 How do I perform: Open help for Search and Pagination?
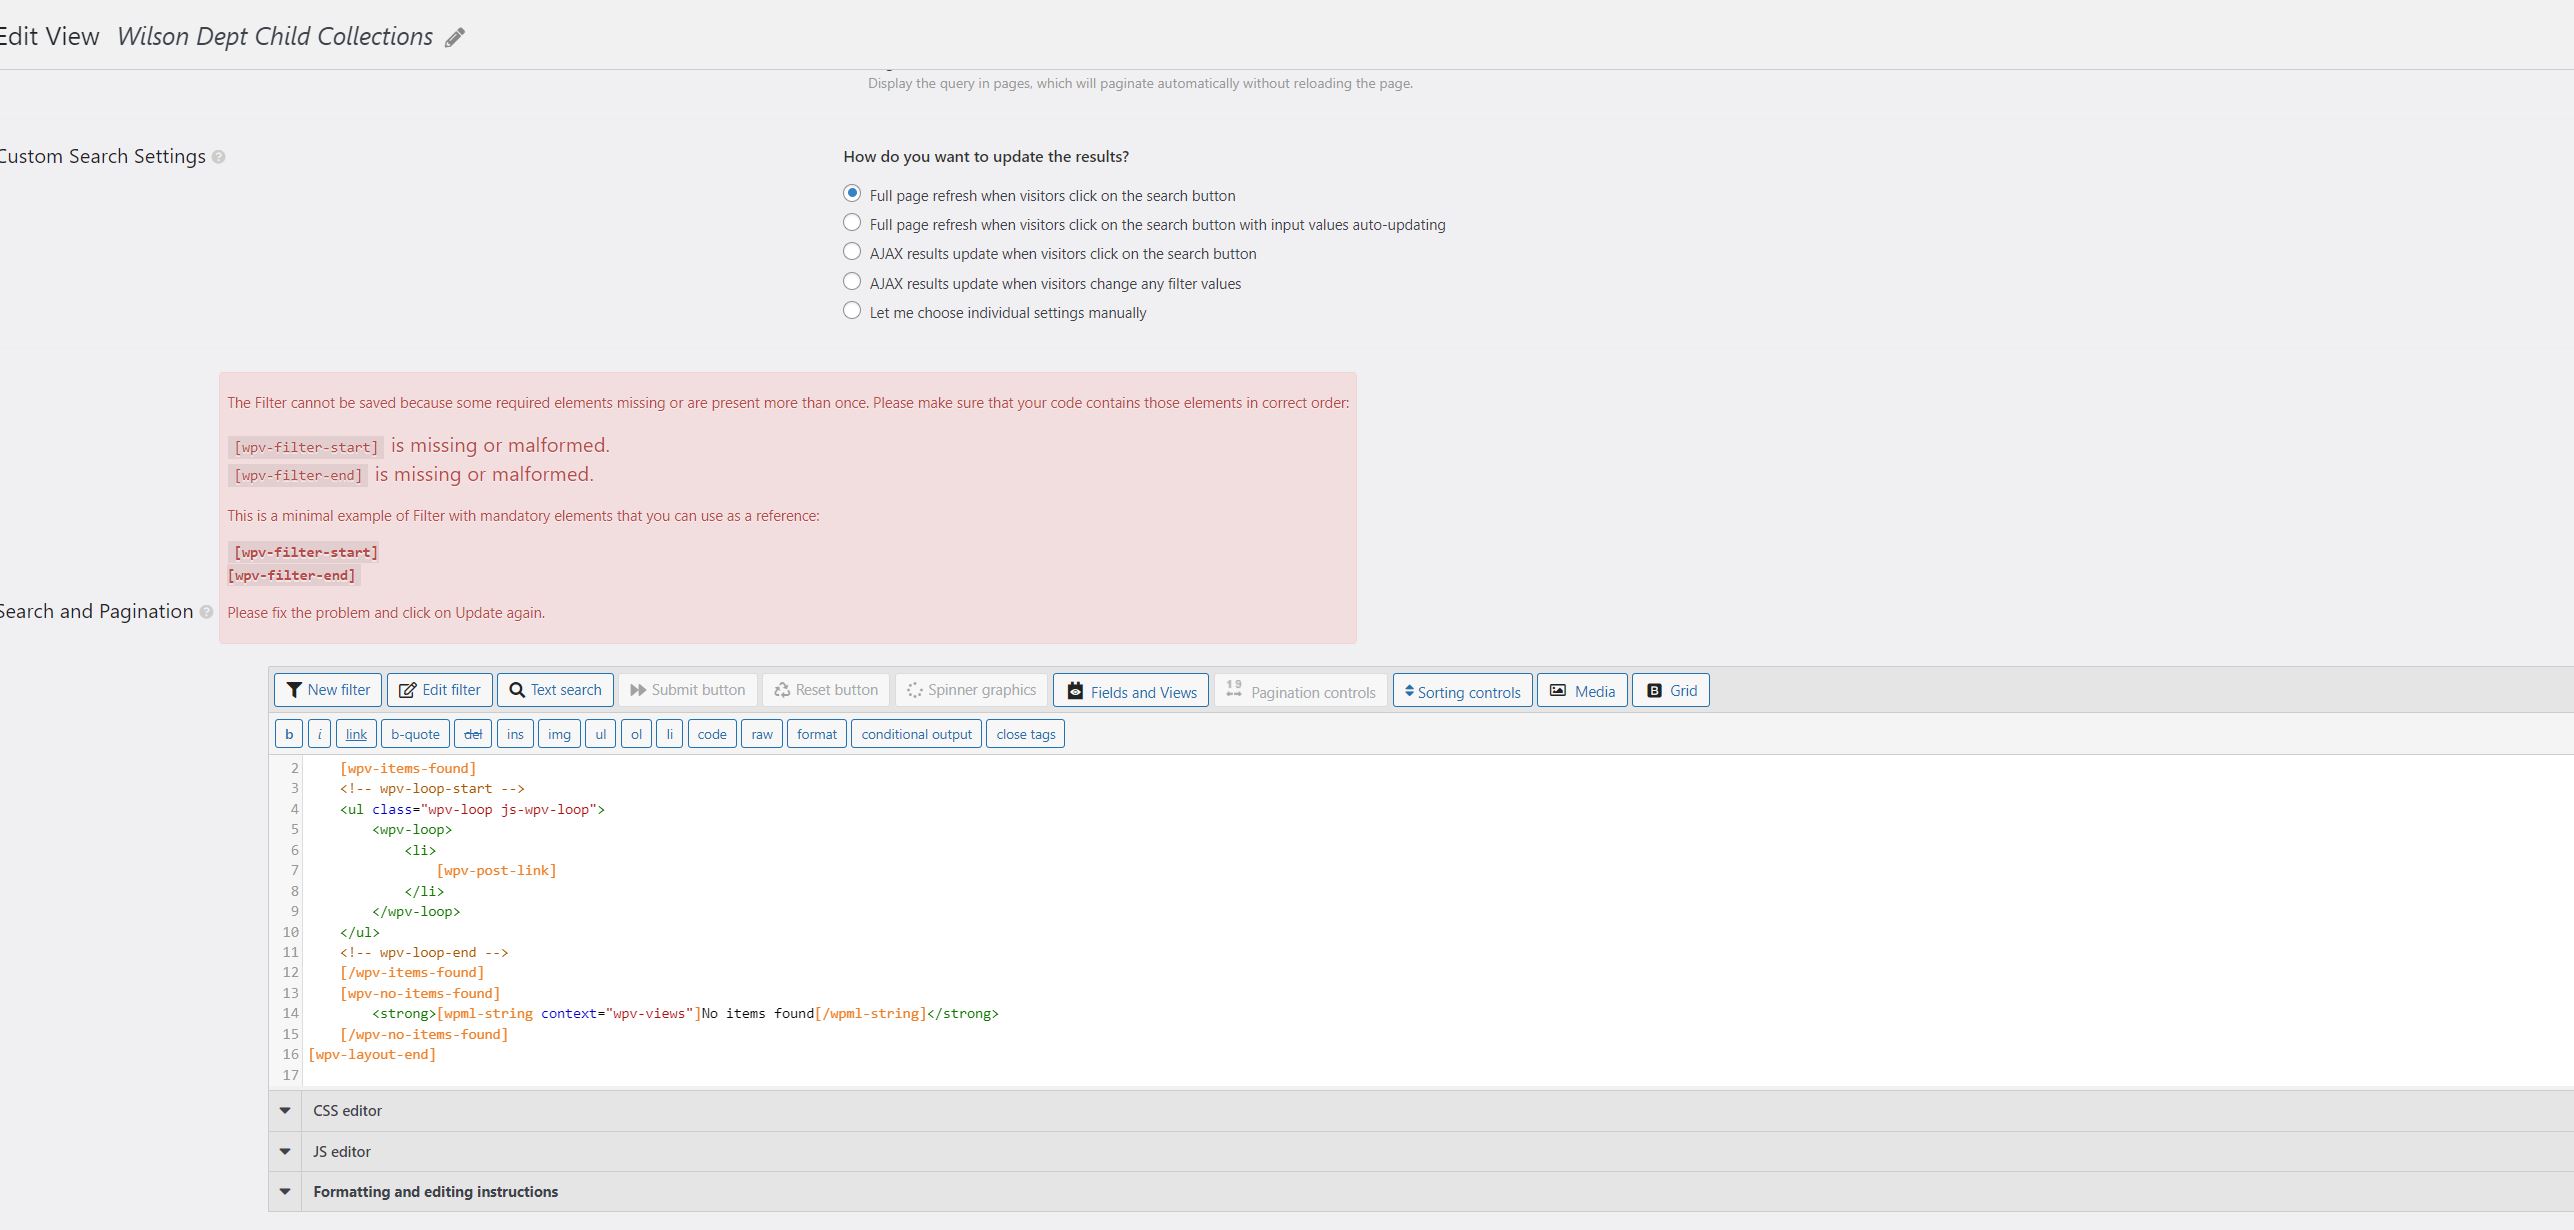click(x=206, y=612)
